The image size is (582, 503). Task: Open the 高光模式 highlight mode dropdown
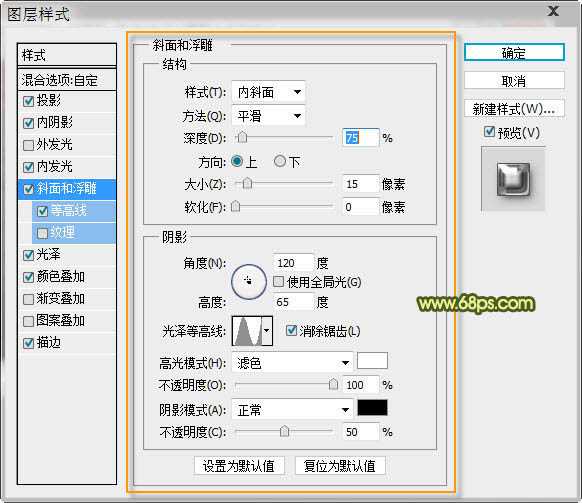tap(292, 363)
